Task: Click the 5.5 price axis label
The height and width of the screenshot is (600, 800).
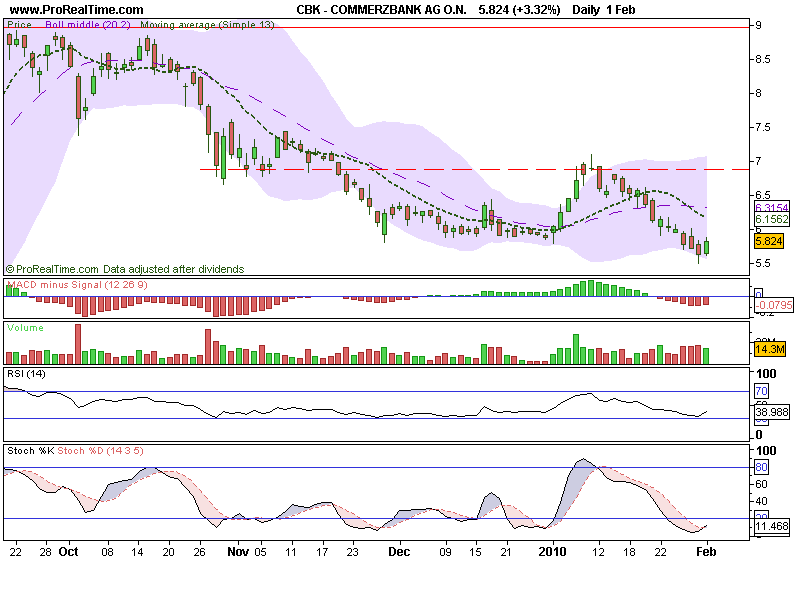Action: 763,263
